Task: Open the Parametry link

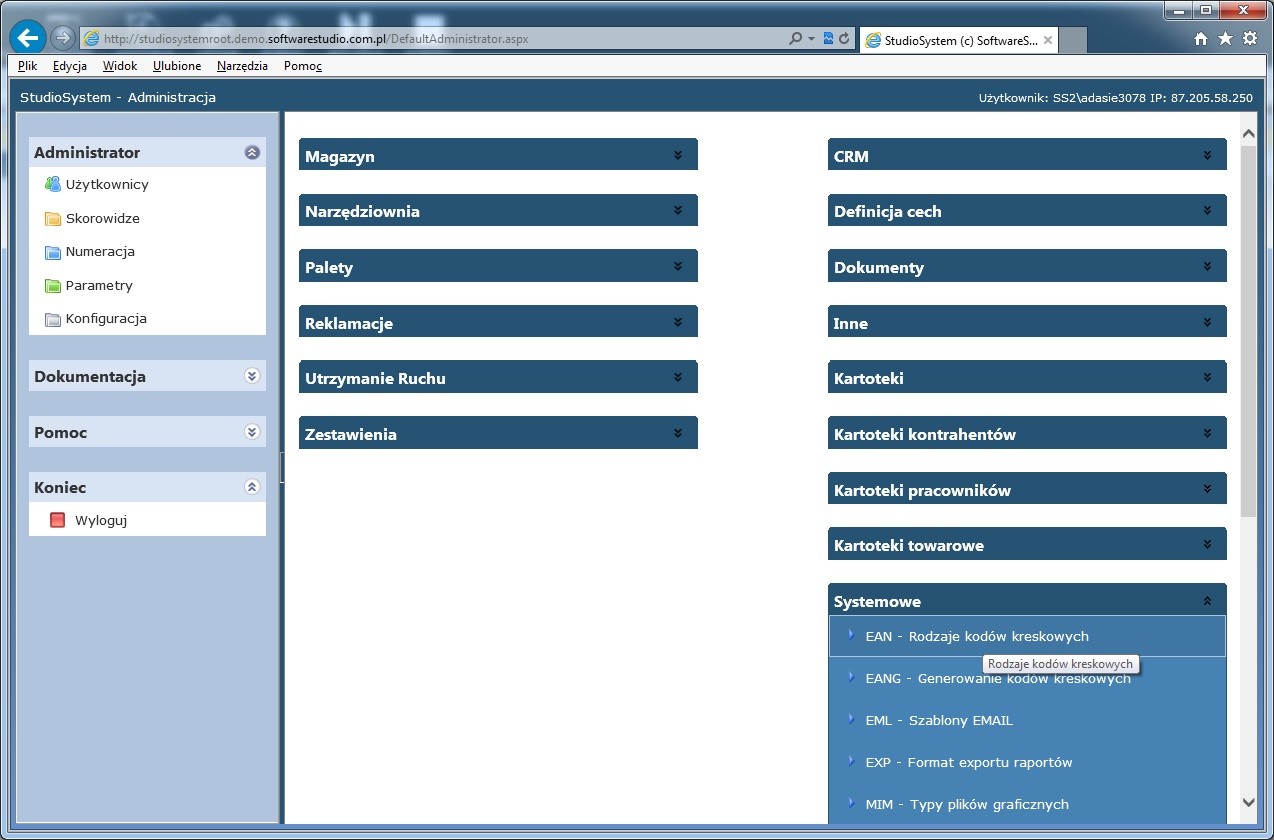Action: tap(99, 285)
